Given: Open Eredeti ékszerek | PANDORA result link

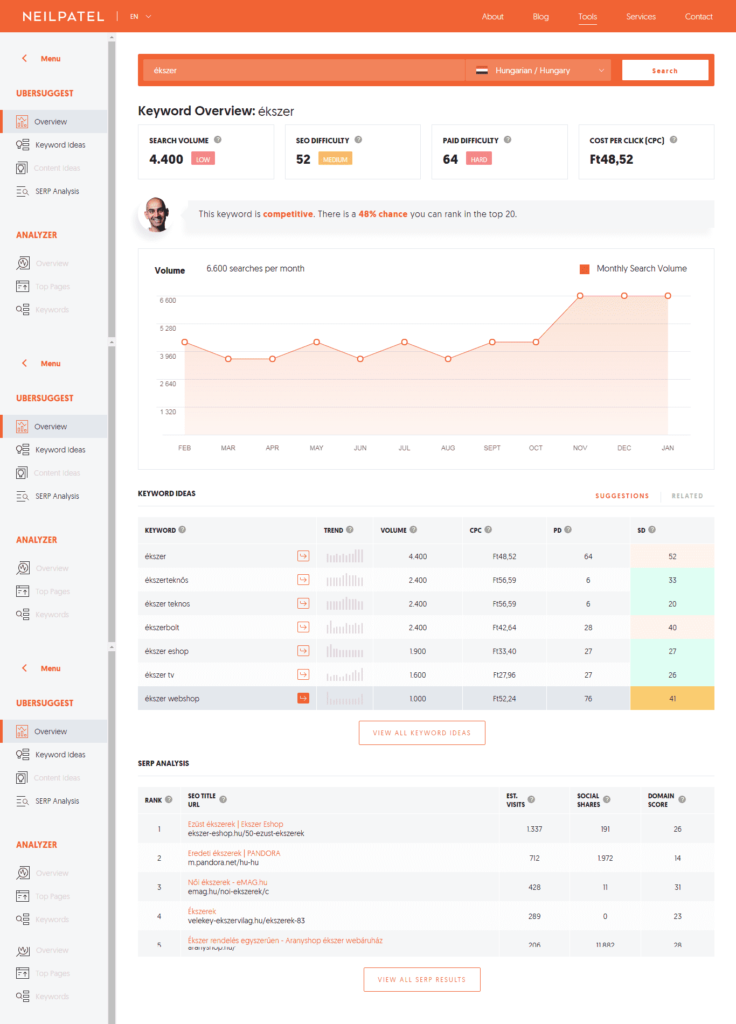Looking at the screenshot, I should [234, 853].
